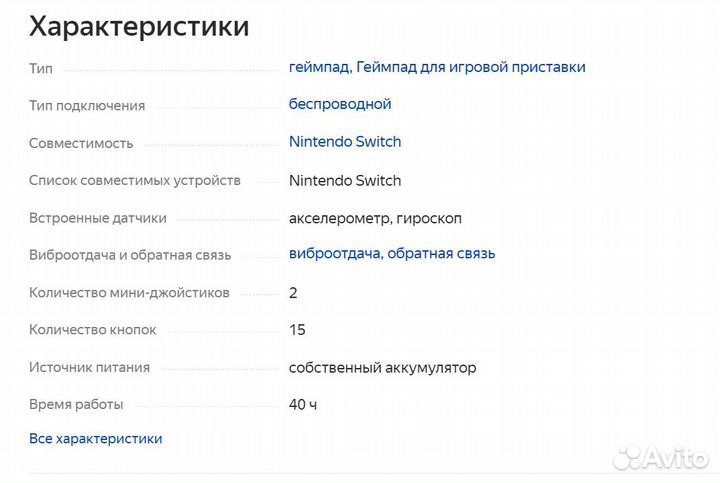Viewport: 720px width, 483px height.
Task: Click the 'Источник питания' label
Action: [x=90, y=367]
